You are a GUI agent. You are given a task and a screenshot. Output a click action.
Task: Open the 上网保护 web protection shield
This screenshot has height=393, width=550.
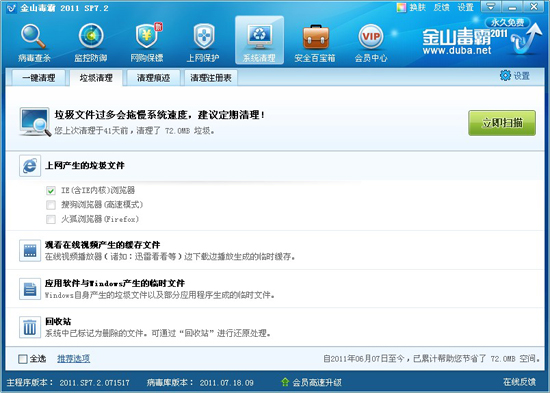click(203, 36)
